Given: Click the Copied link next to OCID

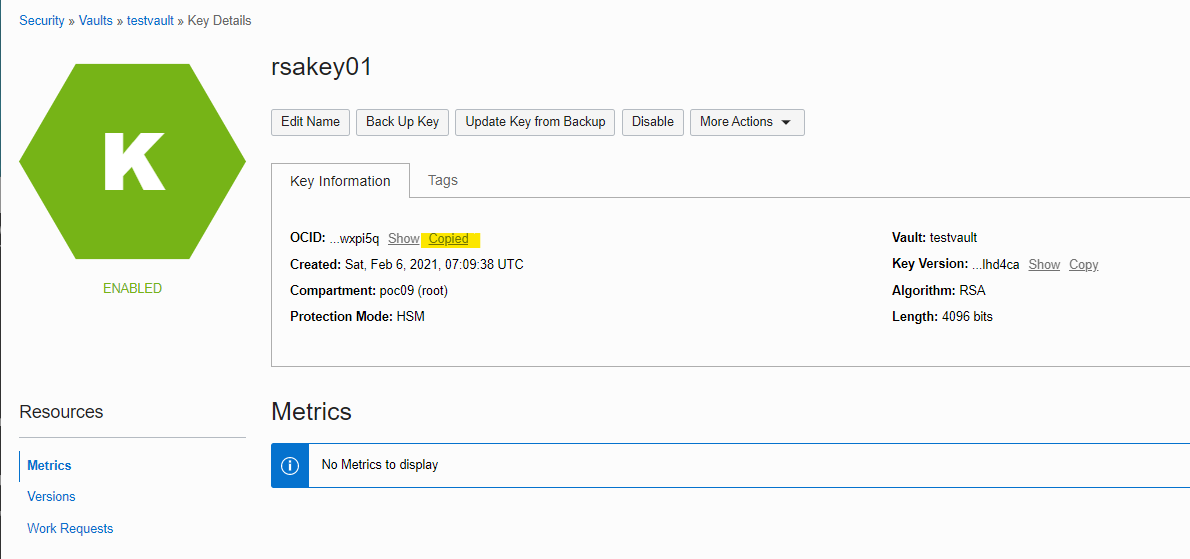Looking at the screenshot, I should (448, 239).
